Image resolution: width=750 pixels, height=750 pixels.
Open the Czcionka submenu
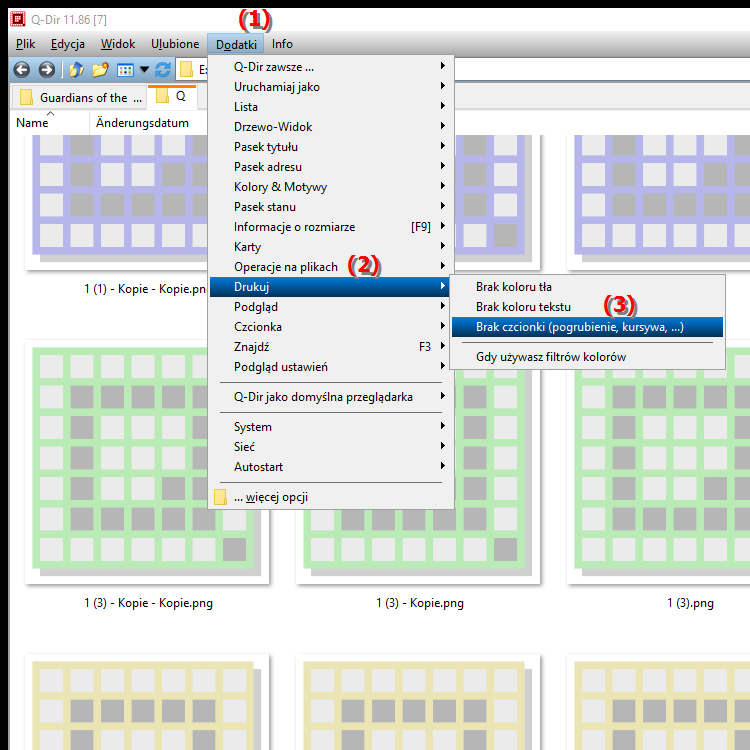point(331,327)
